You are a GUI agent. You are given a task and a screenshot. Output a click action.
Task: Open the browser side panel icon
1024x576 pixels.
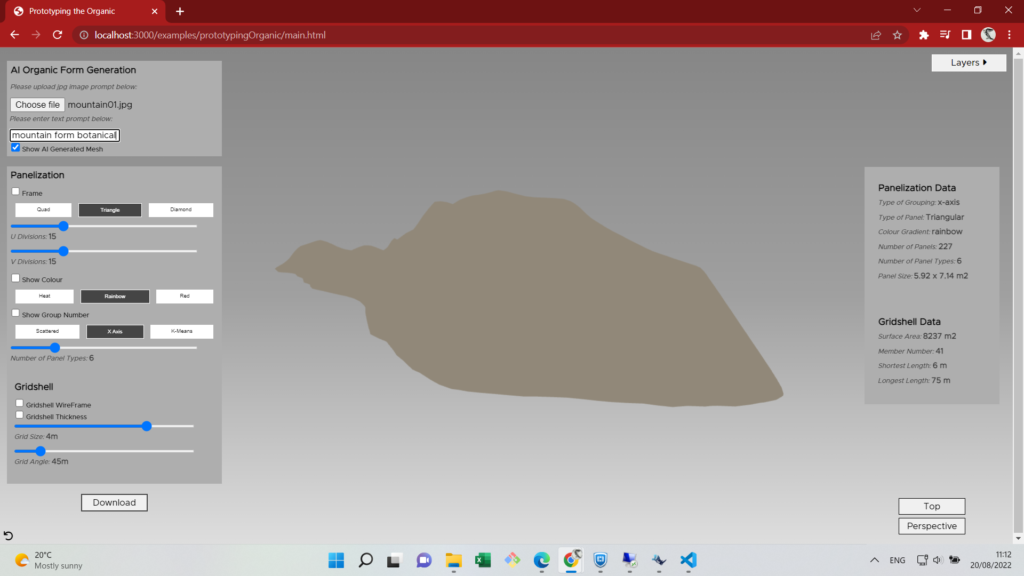[x=966, y=35]
